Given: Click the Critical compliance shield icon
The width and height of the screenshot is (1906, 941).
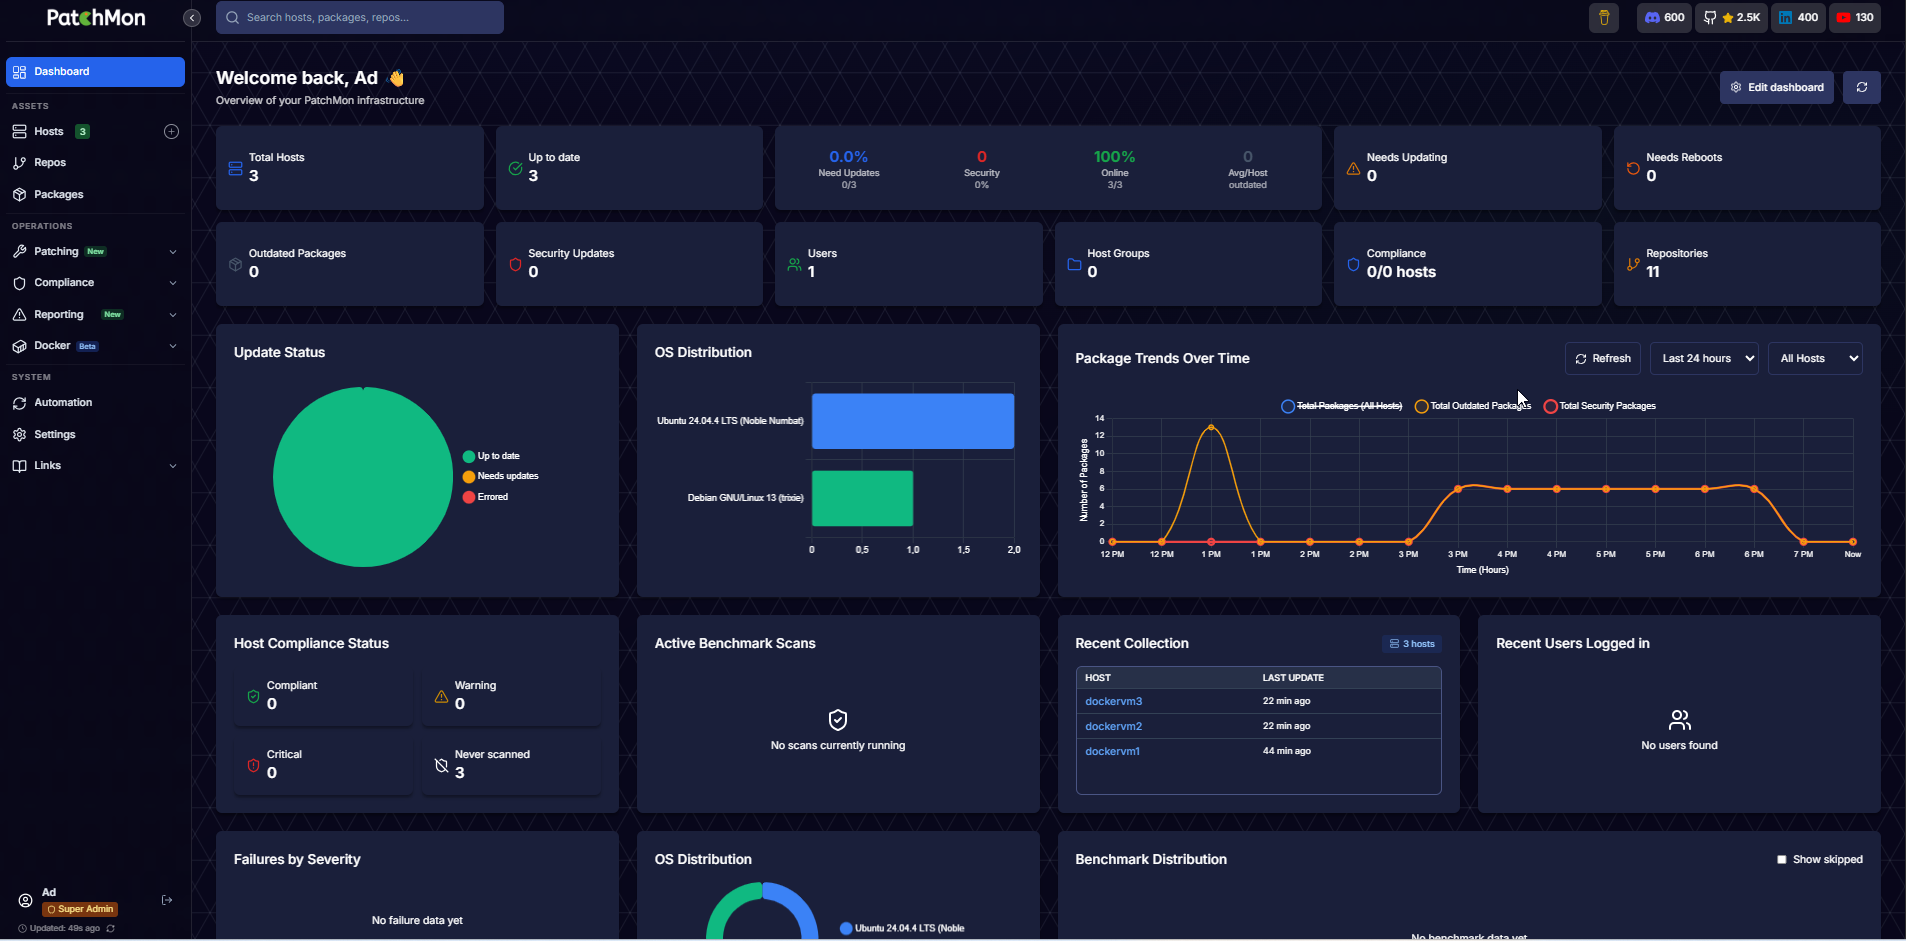Looking at the screenshot, I should pos(253,765).
